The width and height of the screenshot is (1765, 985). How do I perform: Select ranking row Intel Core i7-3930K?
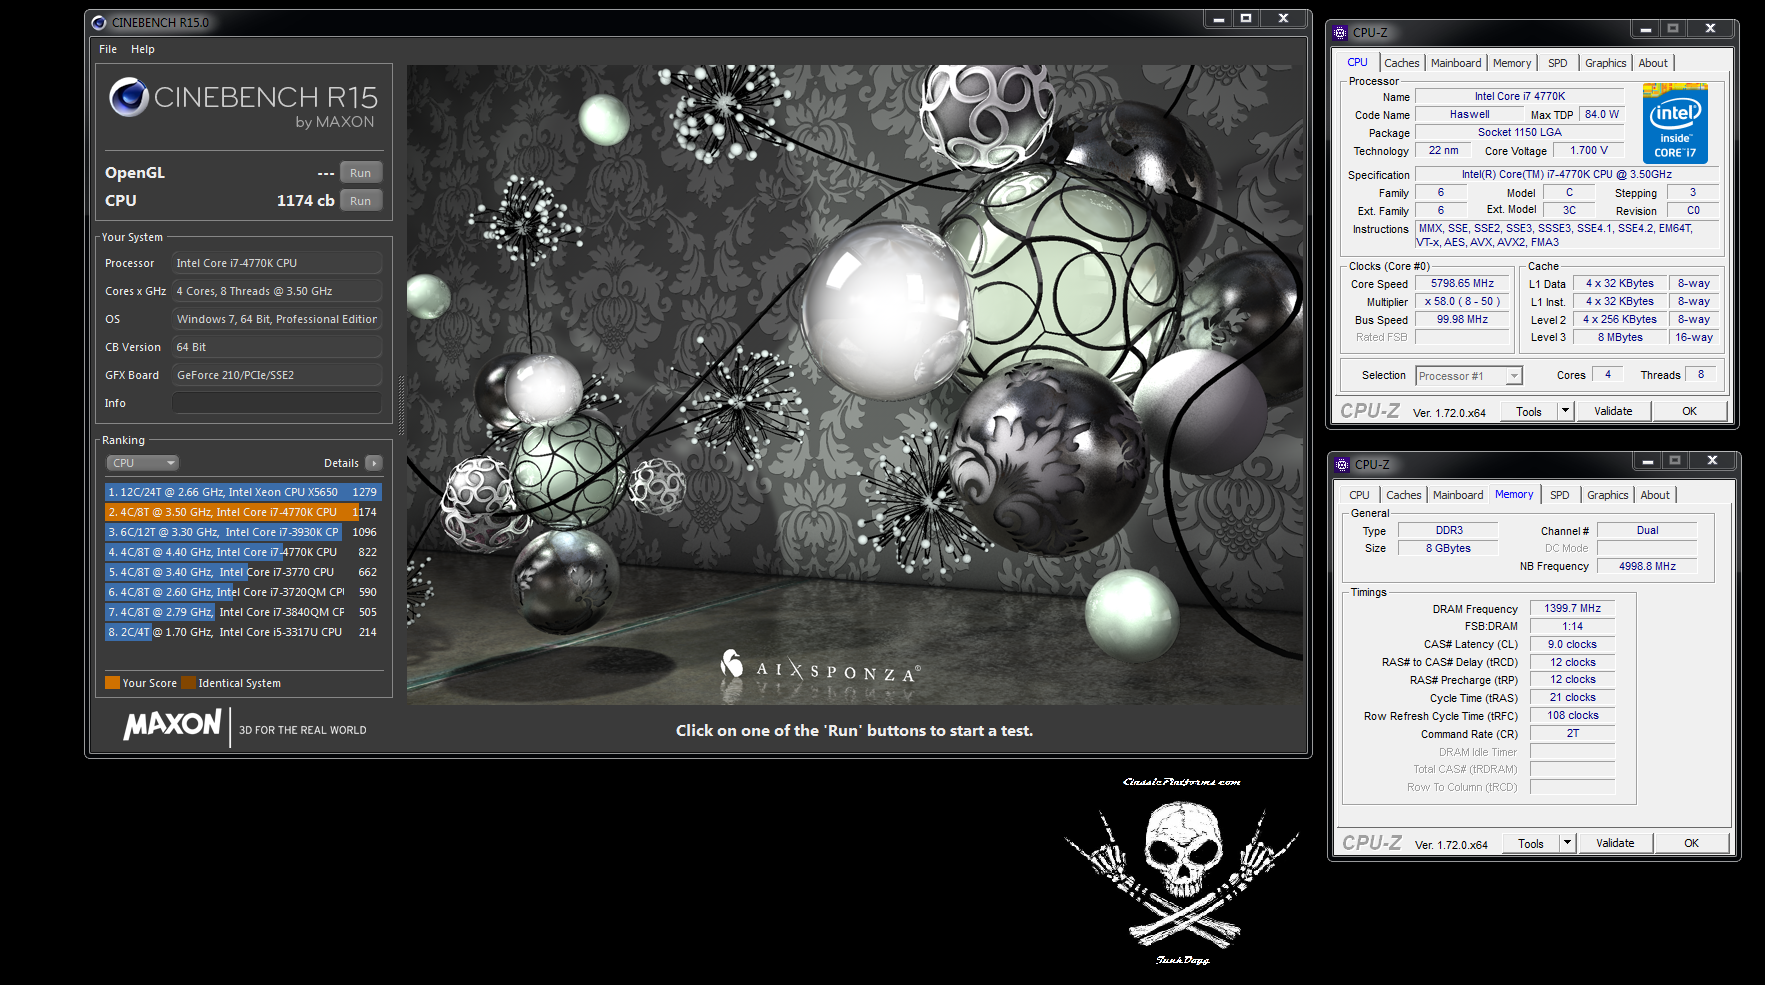[x=243, y=532]
